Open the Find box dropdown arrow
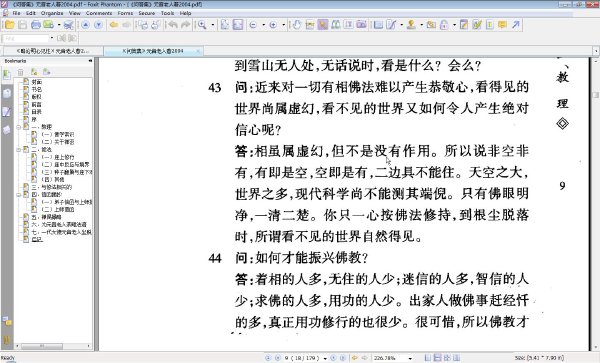Image resolution: width=600 pixels, height=363 pixels. tap(52, 38)
